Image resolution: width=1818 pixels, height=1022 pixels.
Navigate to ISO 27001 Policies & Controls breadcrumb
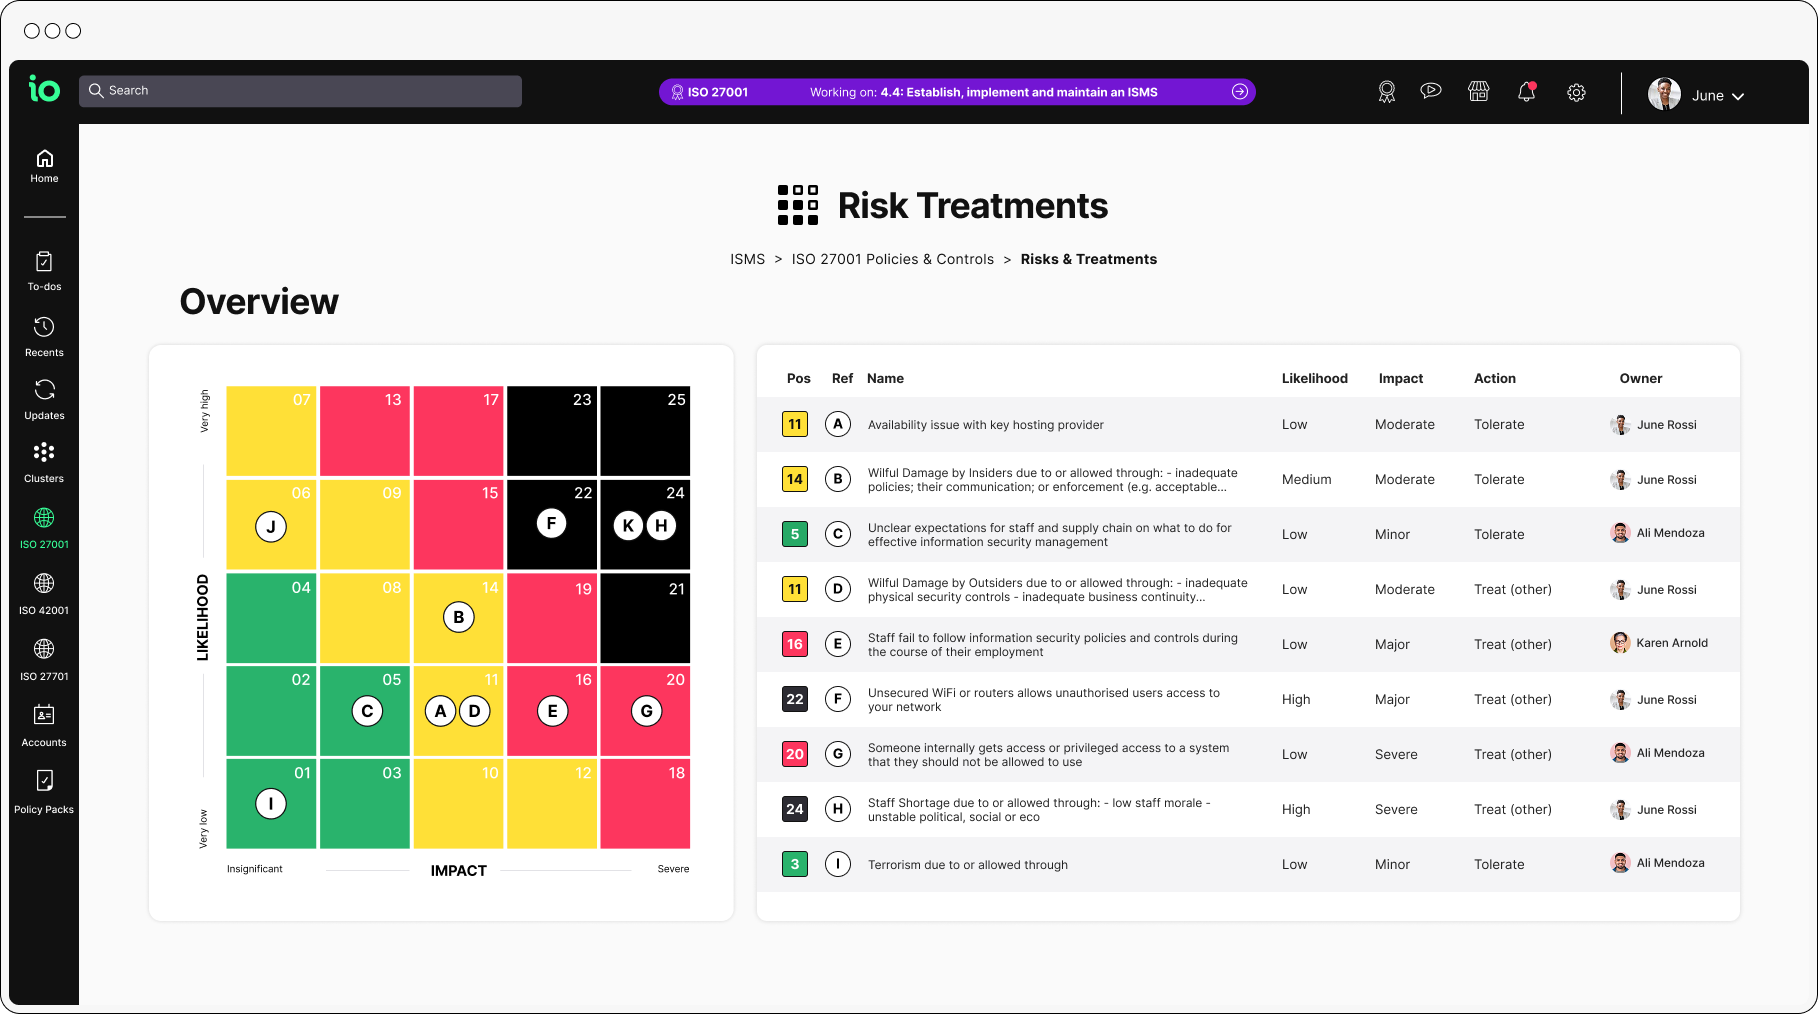coord(892,259)
